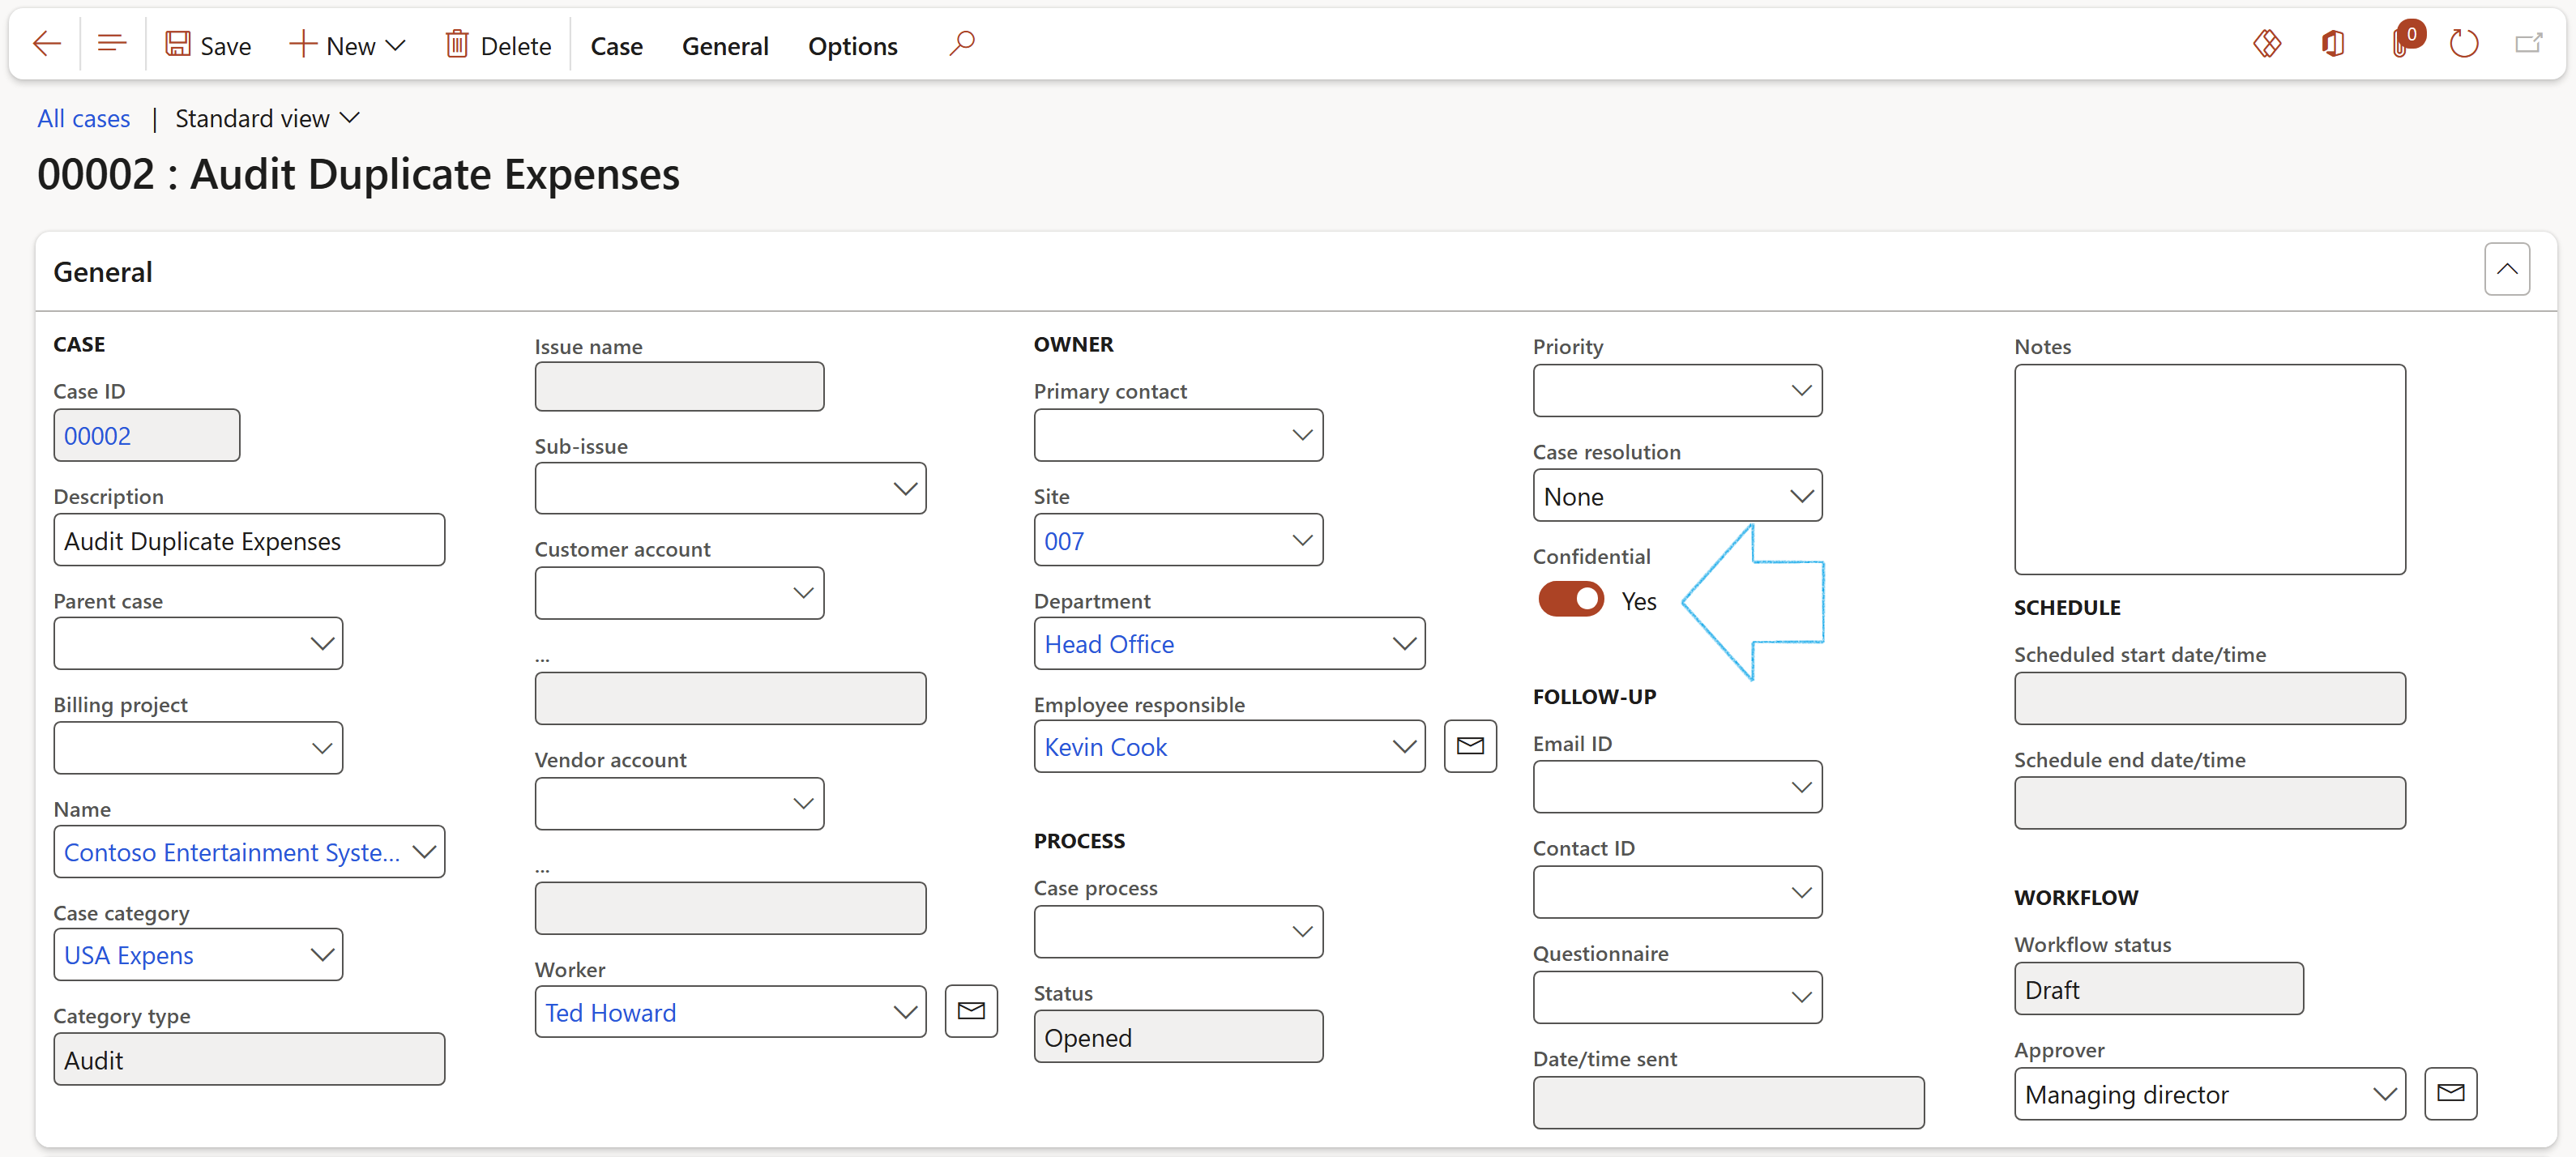Toggle the Confidential switch off
The width and height of the screenshot is (2576, 1157).
(x=1570, y=600)
